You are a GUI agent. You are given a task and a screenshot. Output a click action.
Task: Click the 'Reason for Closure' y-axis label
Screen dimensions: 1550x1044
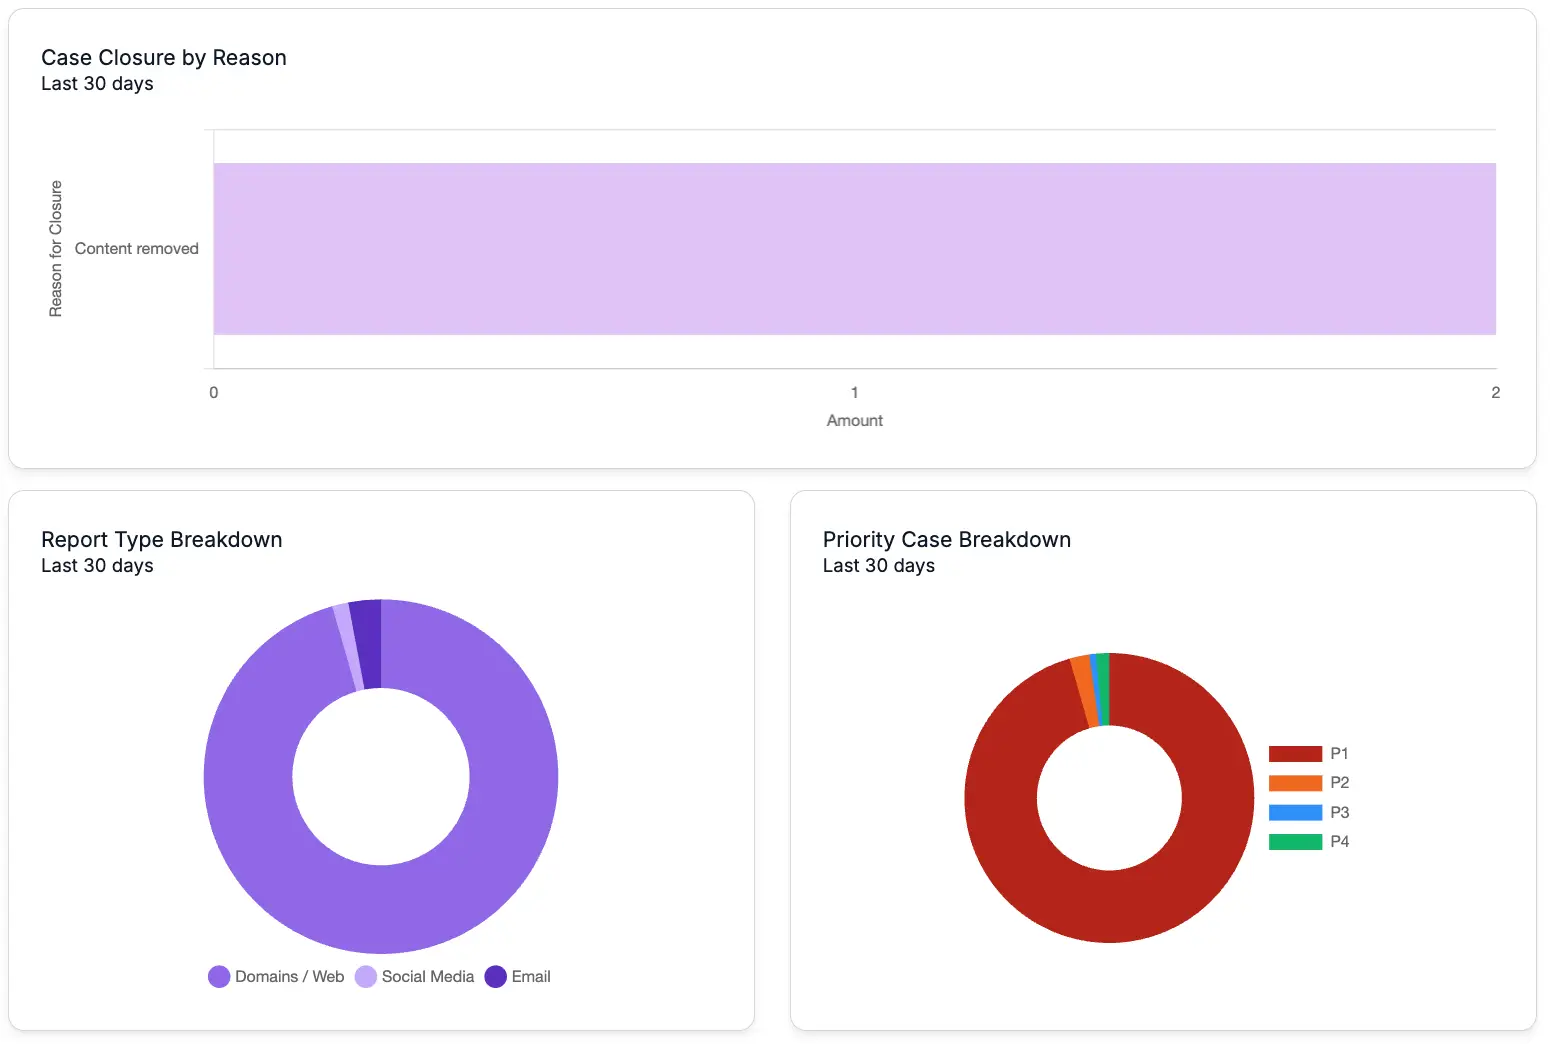click(56, 249)
